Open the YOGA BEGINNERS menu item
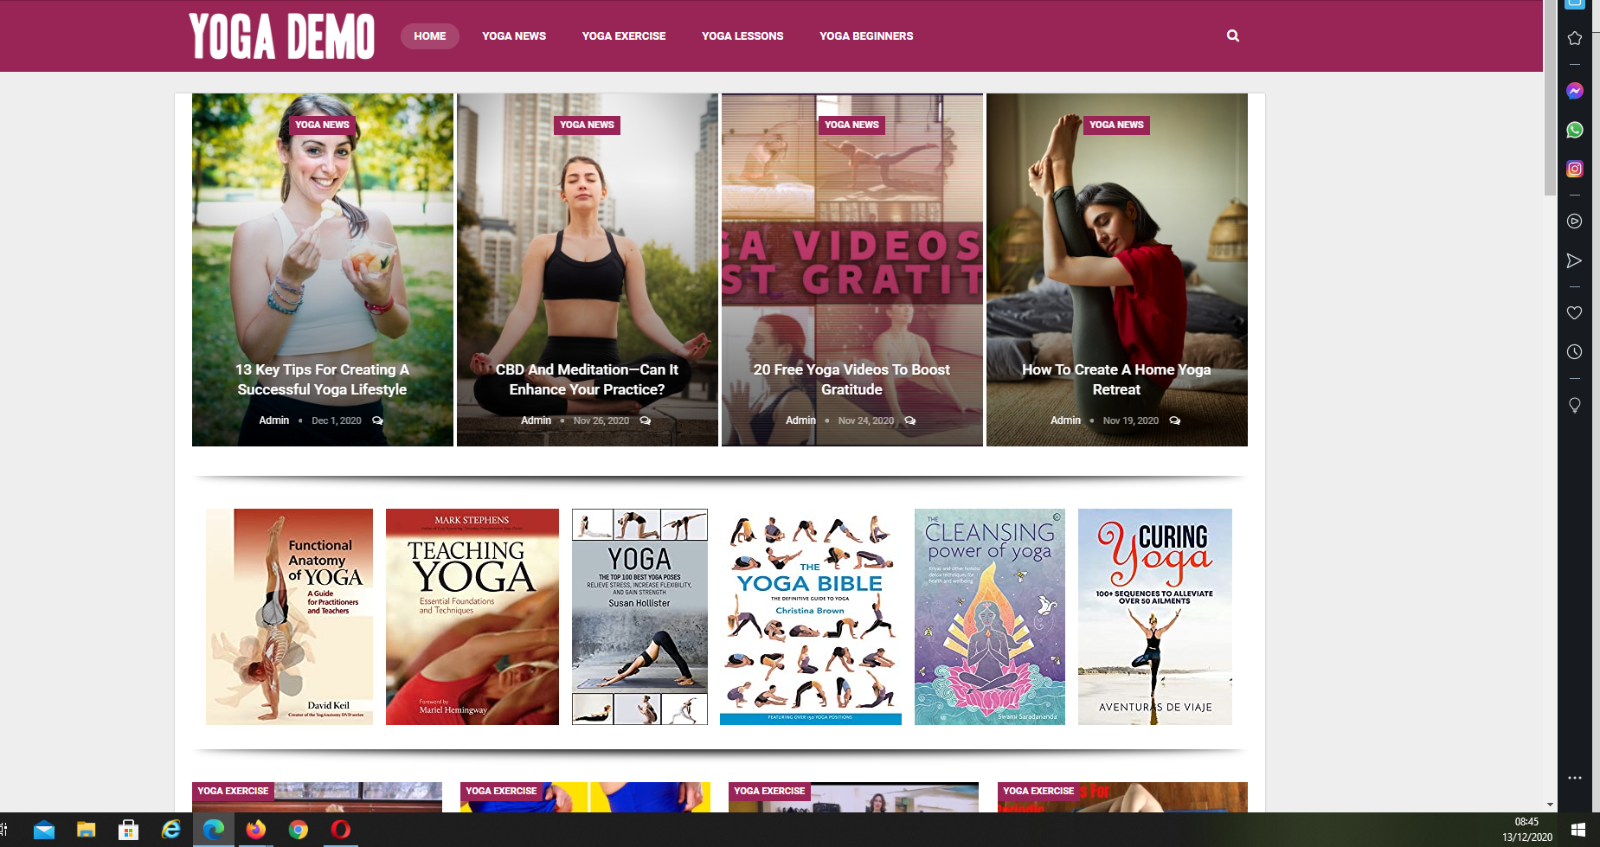1600x847 pixels. (x=867, y=36)
